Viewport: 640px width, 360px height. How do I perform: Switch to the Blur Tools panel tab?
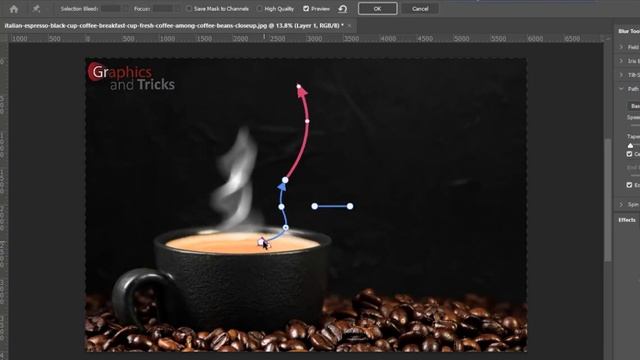(629, 31)
